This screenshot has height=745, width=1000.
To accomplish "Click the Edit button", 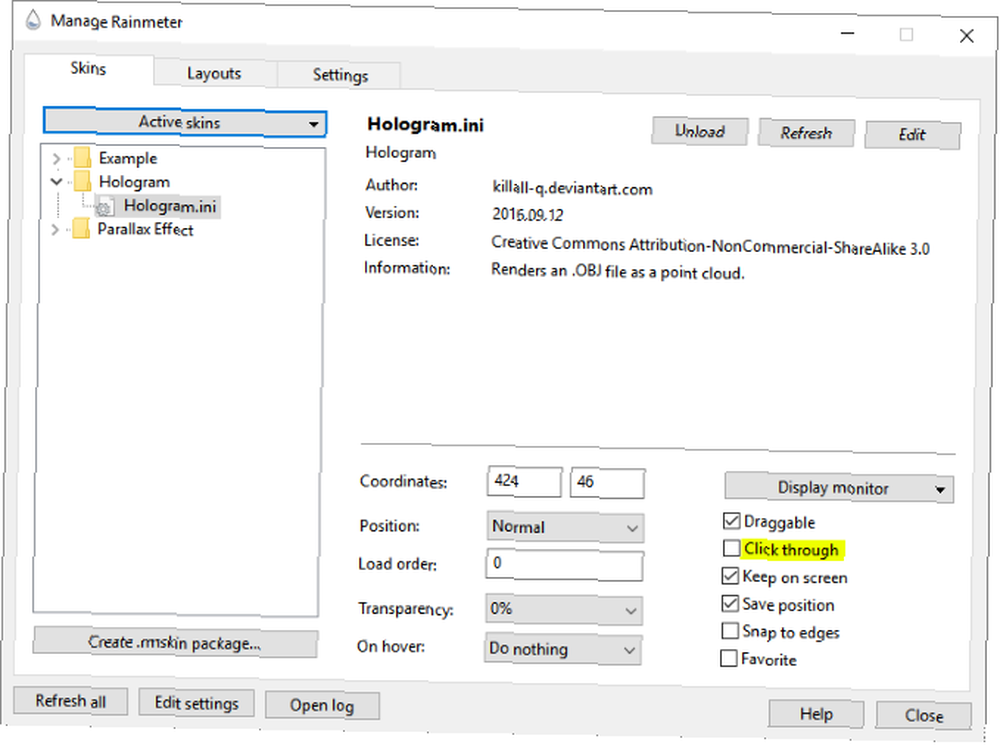I will [x=912, y=135].
